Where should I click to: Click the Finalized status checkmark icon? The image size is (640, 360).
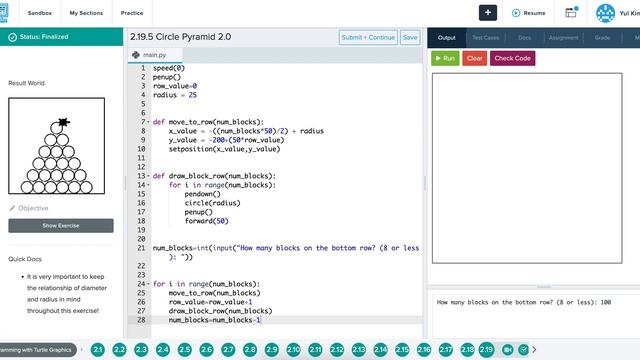13,37
